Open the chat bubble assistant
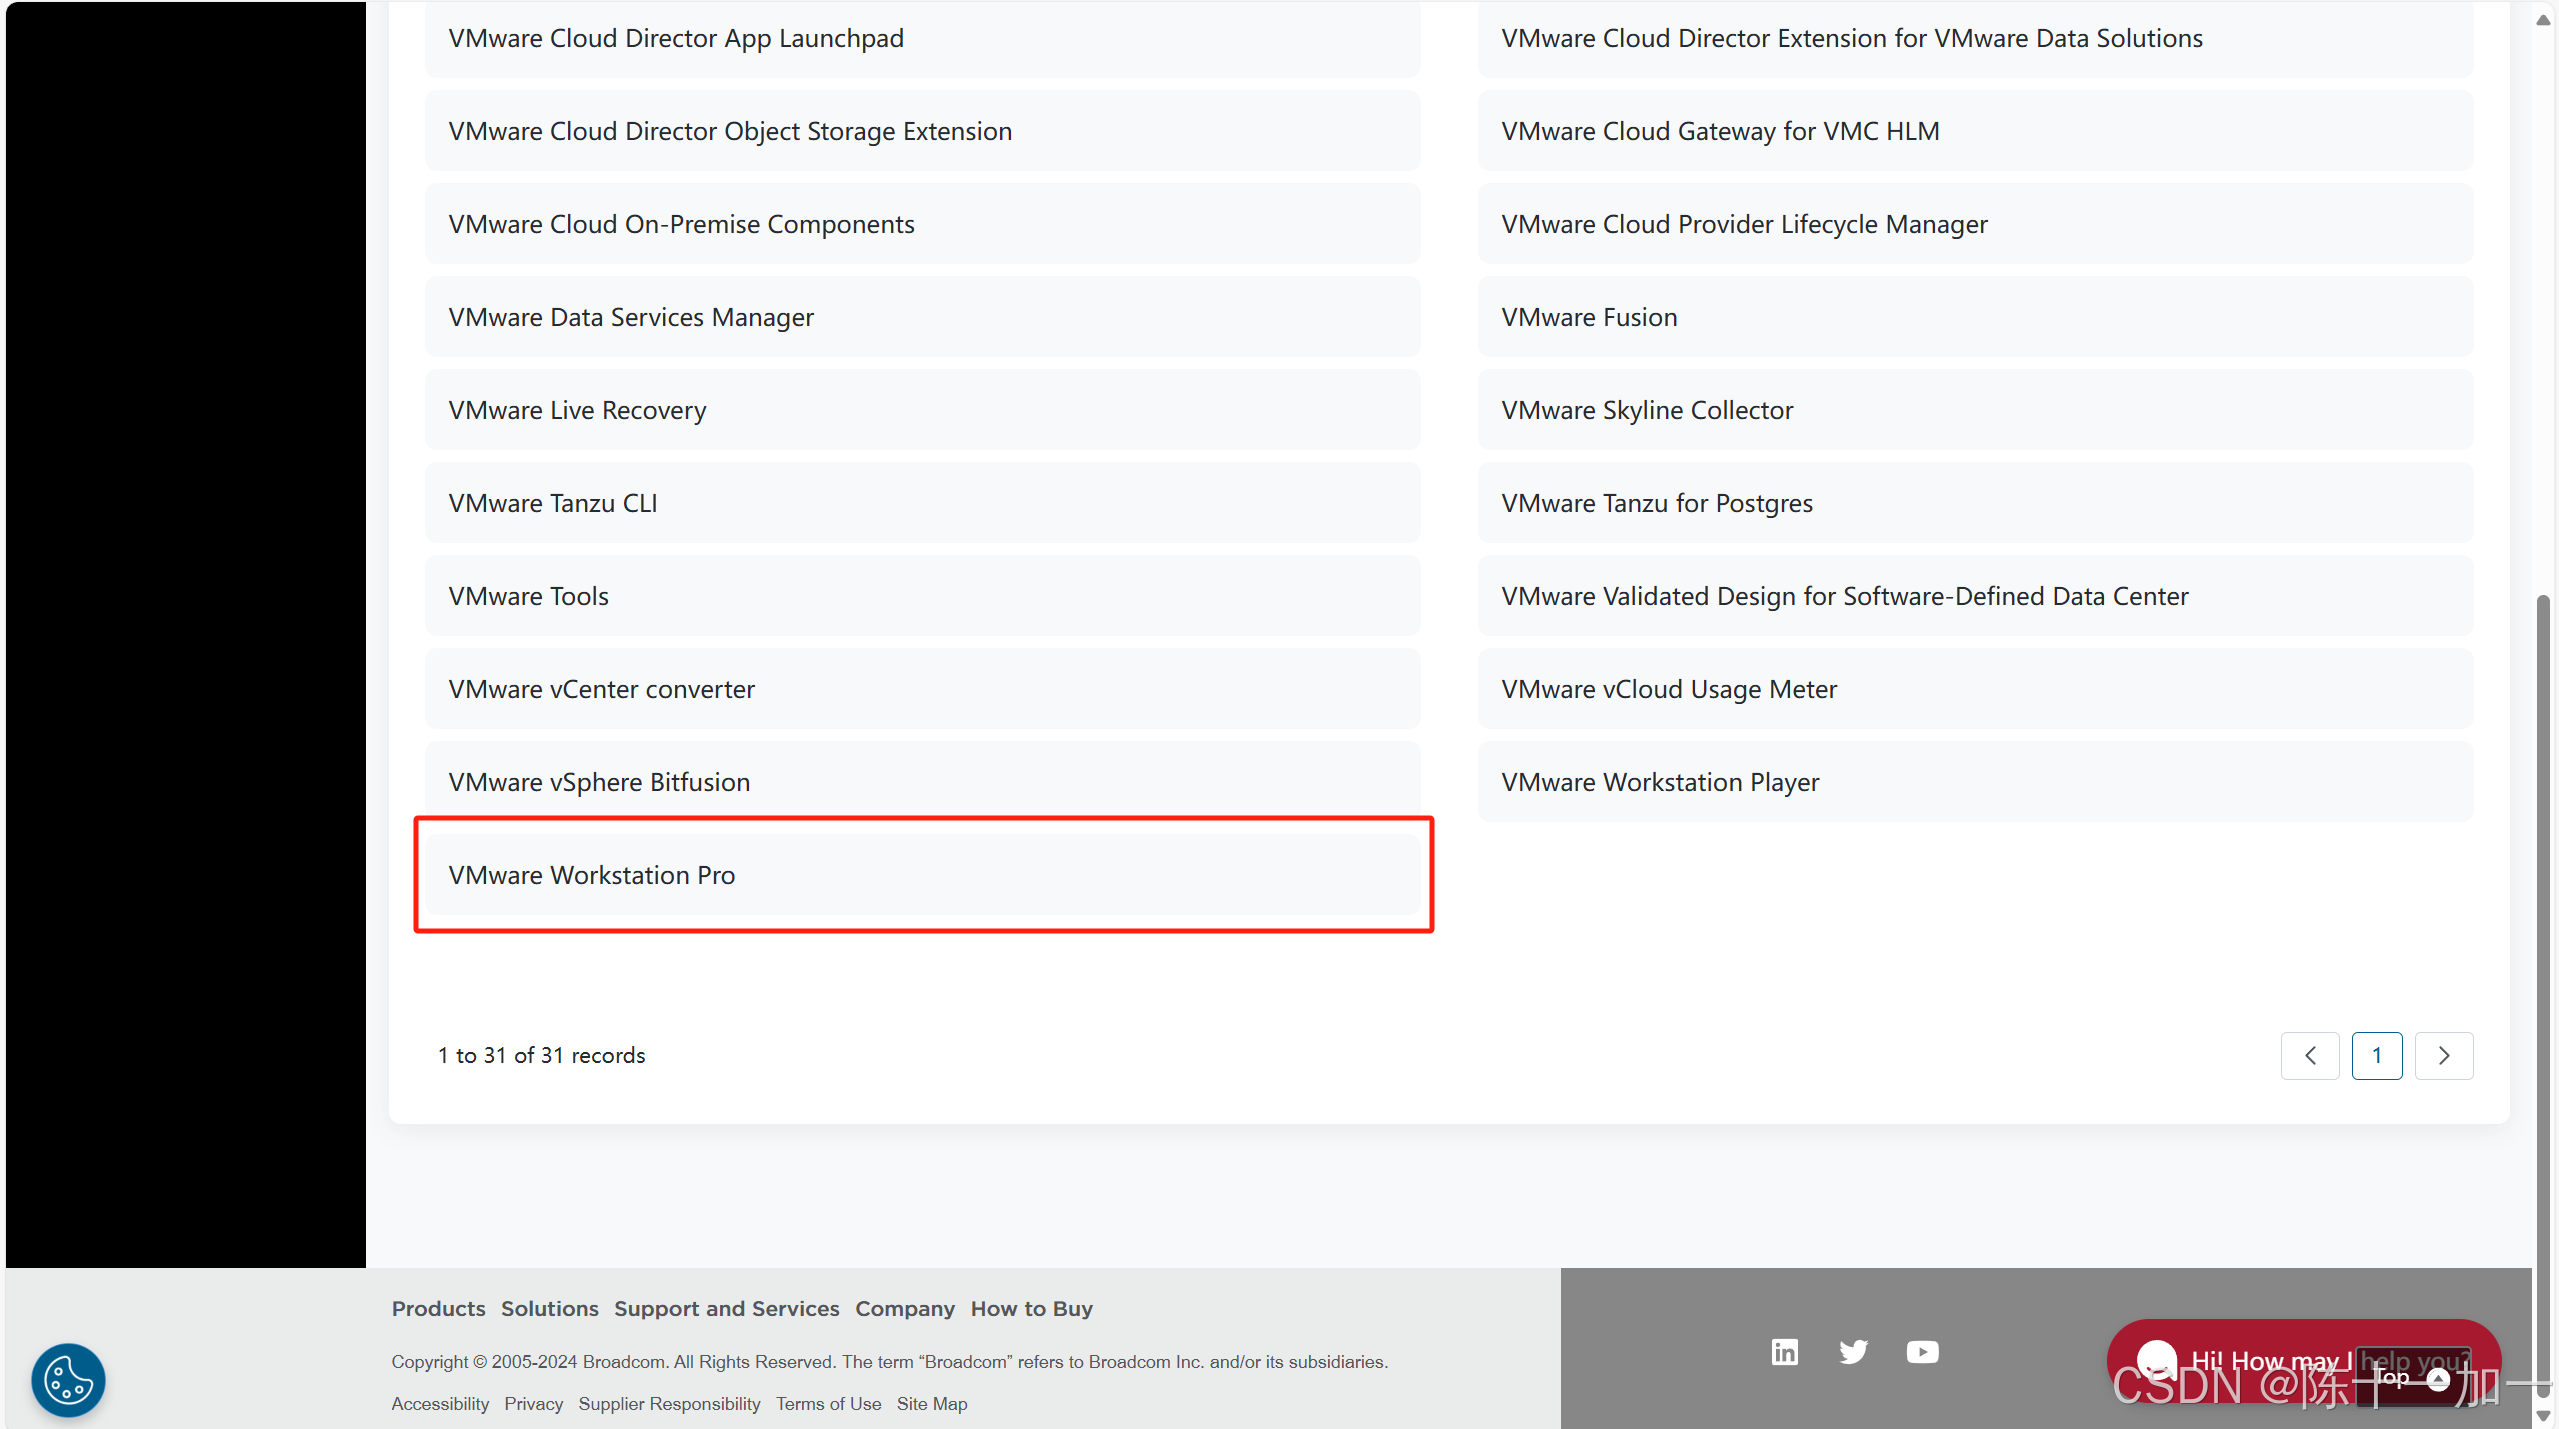 coord(2157,1360)
